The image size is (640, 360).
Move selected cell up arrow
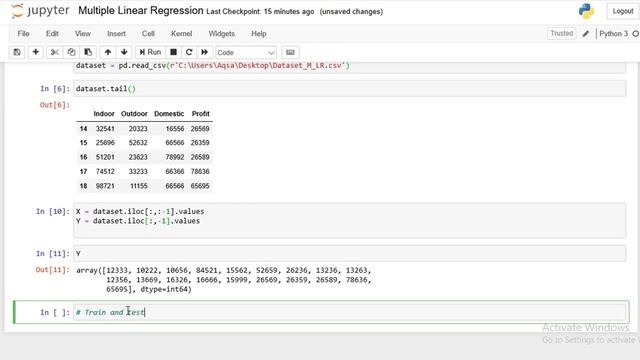108,52
